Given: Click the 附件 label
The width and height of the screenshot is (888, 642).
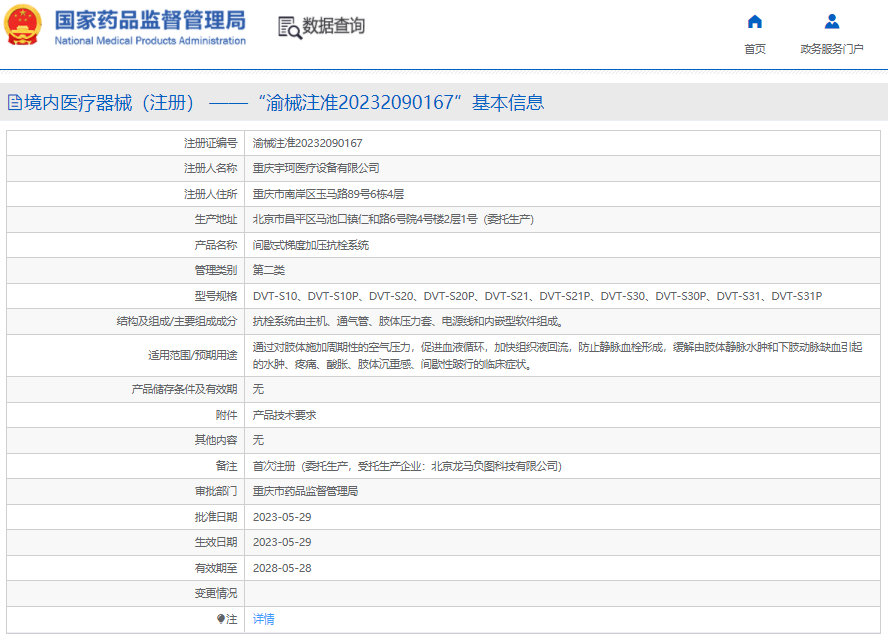Looking at the screenshot, I should click(x=227, y=415).
